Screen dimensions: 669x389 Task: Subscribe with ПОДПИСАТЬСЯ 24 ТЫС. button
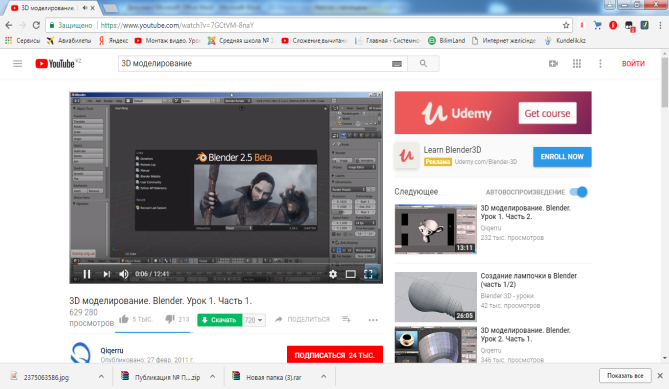pyautogui.click(x=334, y=354)
